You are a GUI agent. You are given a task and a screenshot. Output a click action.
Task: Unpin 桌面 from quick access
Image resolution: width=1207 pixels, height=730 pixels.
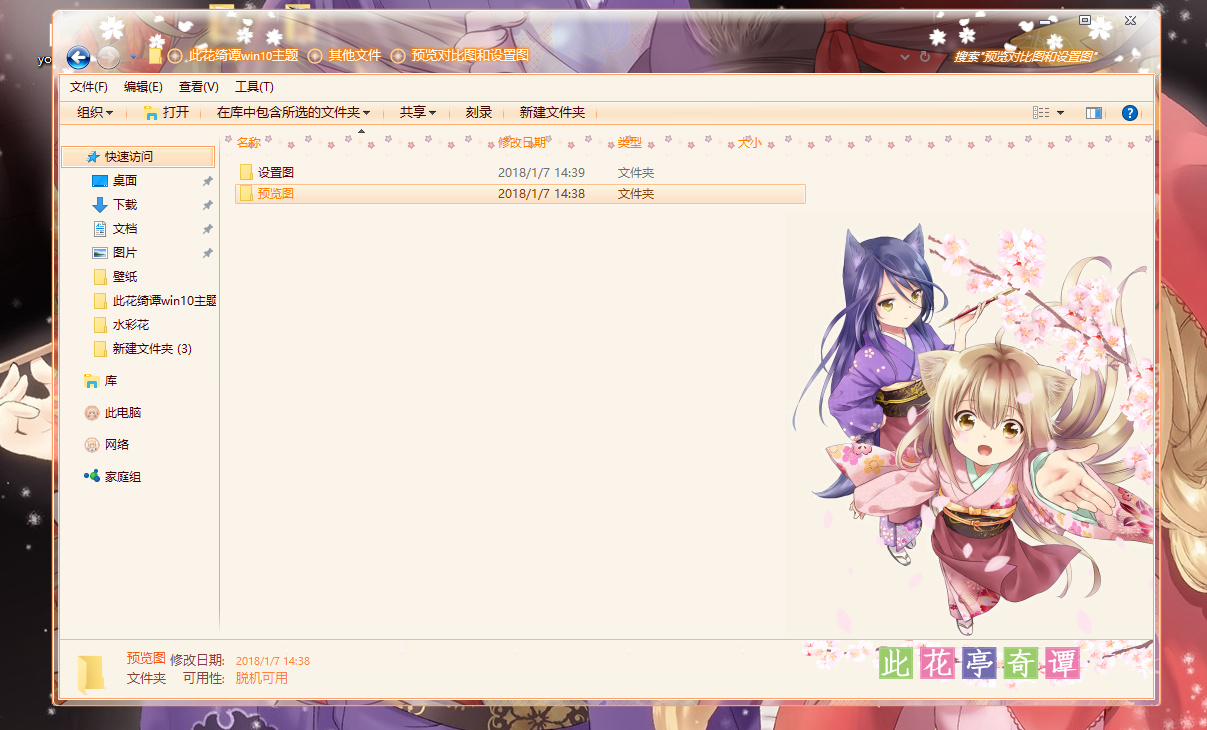pyautogui.click(x=207, y=180)
